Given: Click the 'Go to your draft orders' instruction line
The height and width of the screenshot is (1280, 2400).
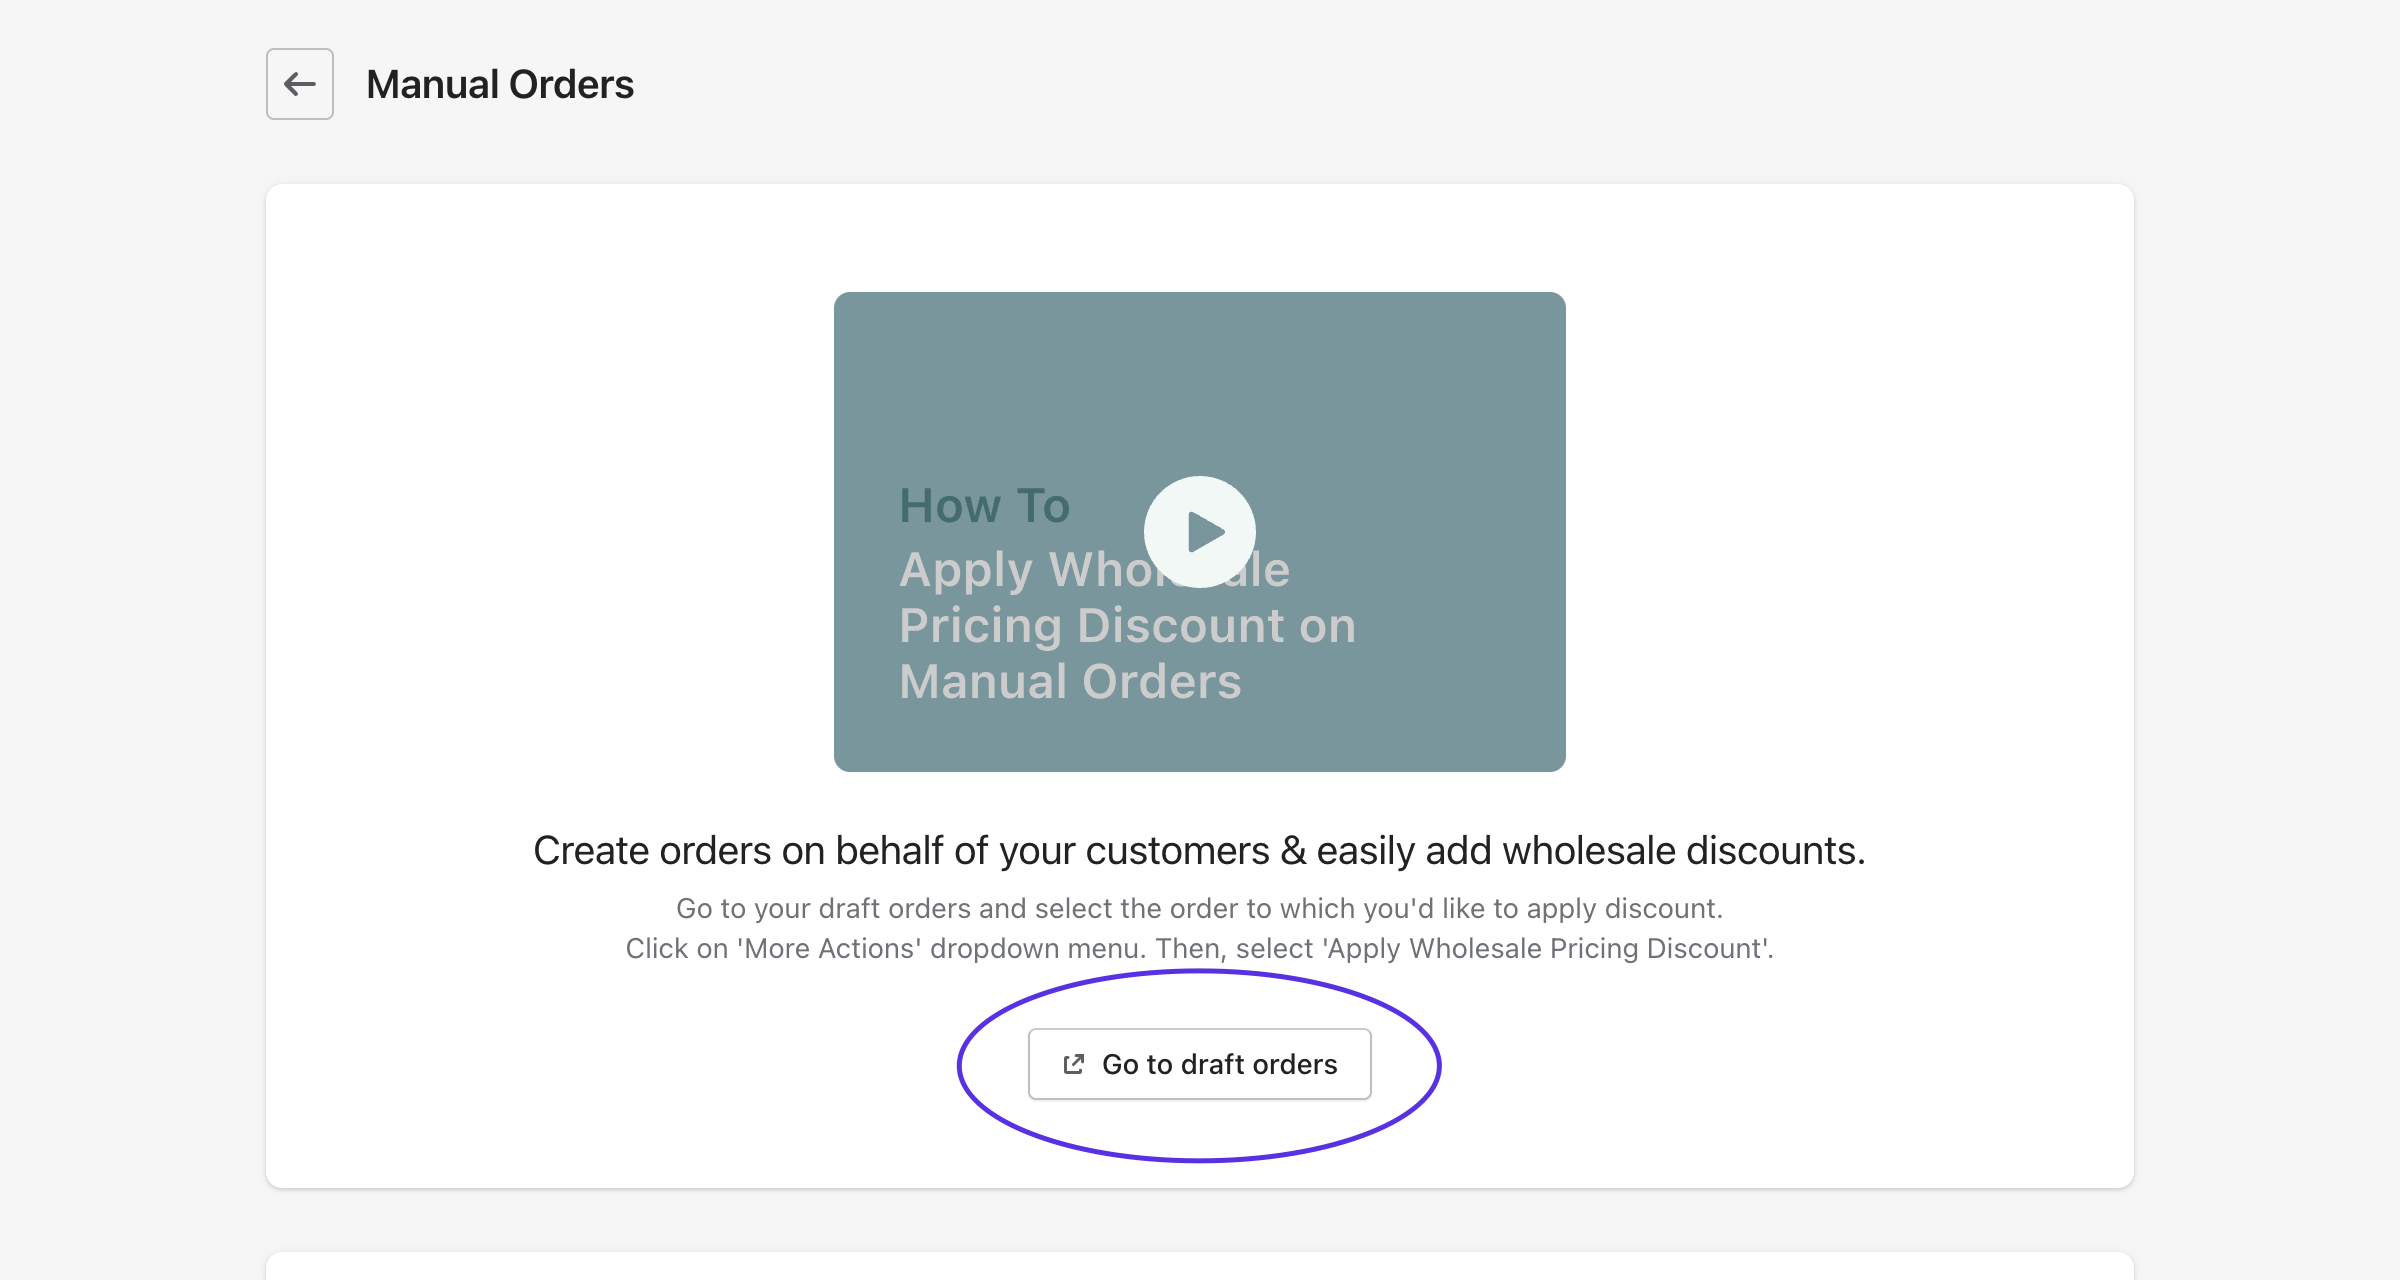Looking at the screenshot, I should tap(1199, 908).
